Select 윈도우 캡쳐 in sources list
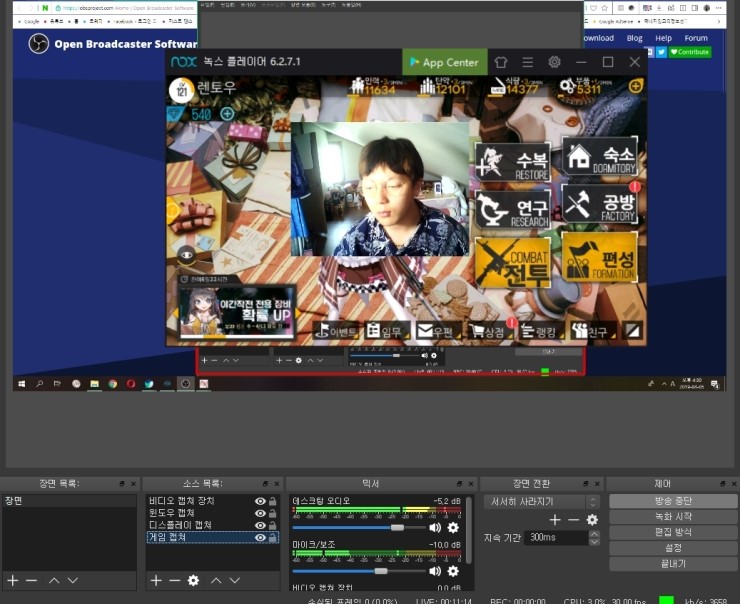This screenshot has height=604, width=740. [x=172, y=513]
